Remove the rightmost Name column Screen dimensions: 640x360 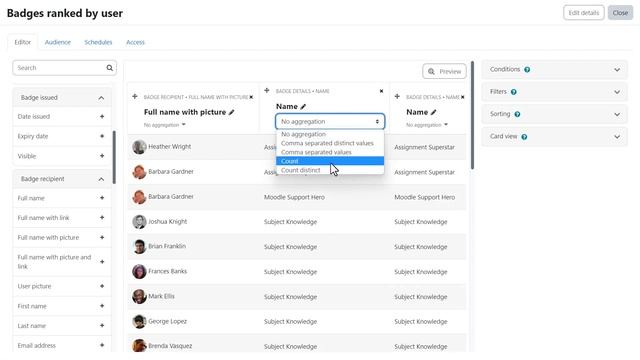coord(462,97)
